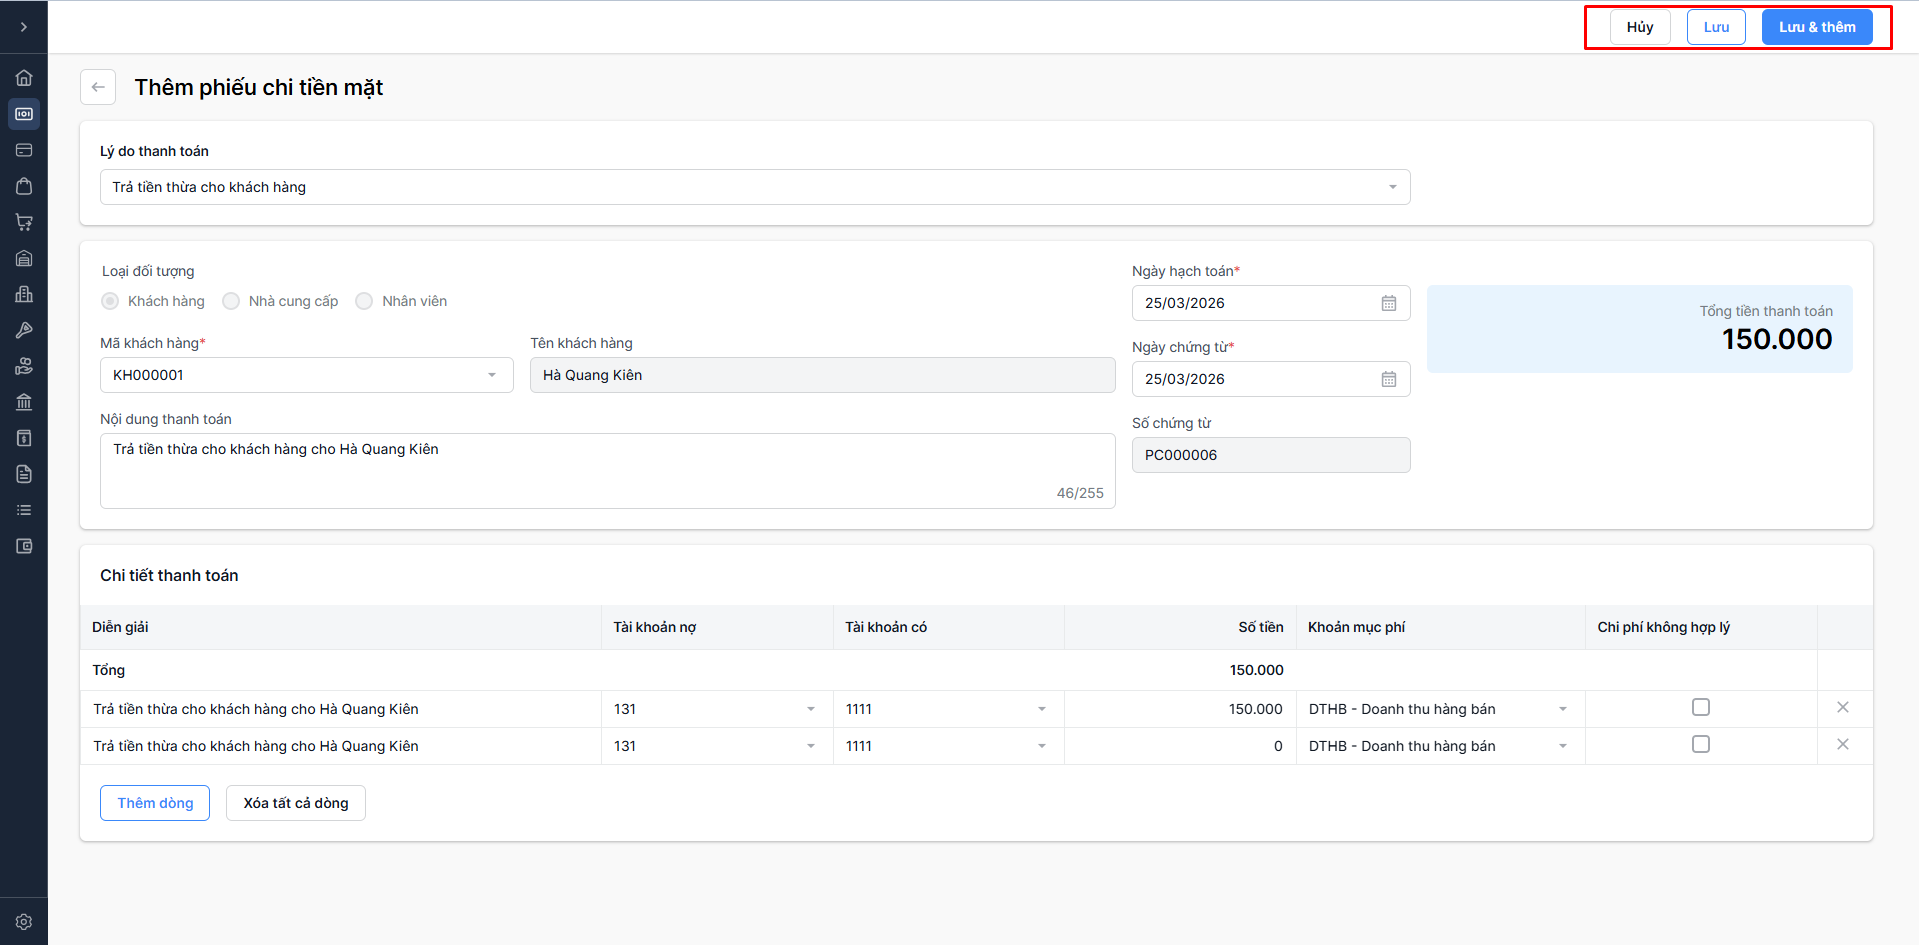Check Chi phí không hợp lý in first row
This screenshot has width=1919, height=945.
pos(1700,708)
